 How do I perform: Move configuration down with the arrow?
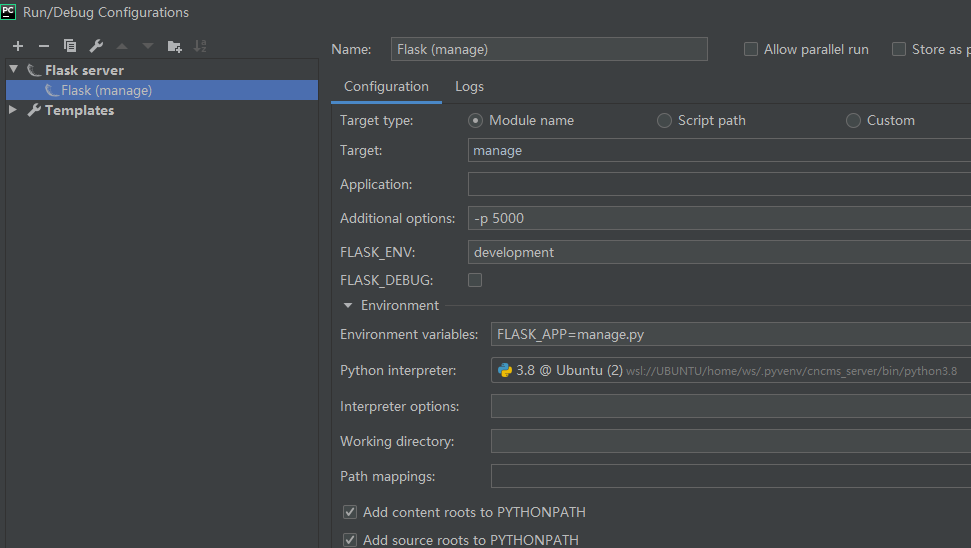tap(148, 46)
